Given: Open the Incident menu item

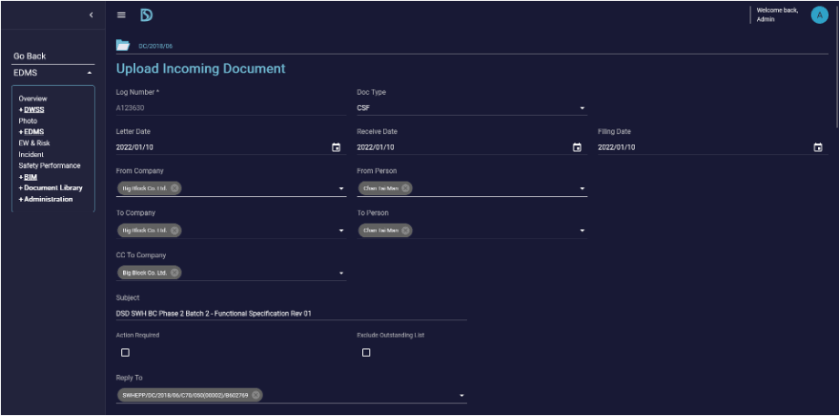Looking at the screenshot, I should click(x=31, y=155).
